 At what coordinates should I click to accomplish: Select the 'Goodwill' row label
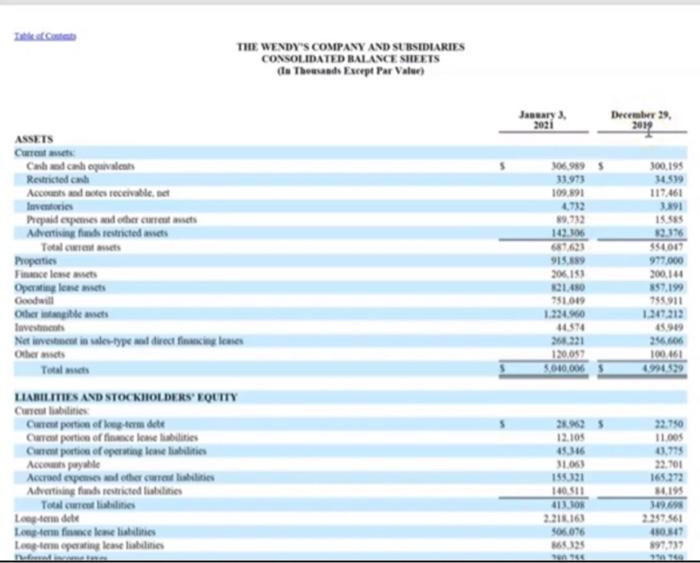[x=34, y=300]
